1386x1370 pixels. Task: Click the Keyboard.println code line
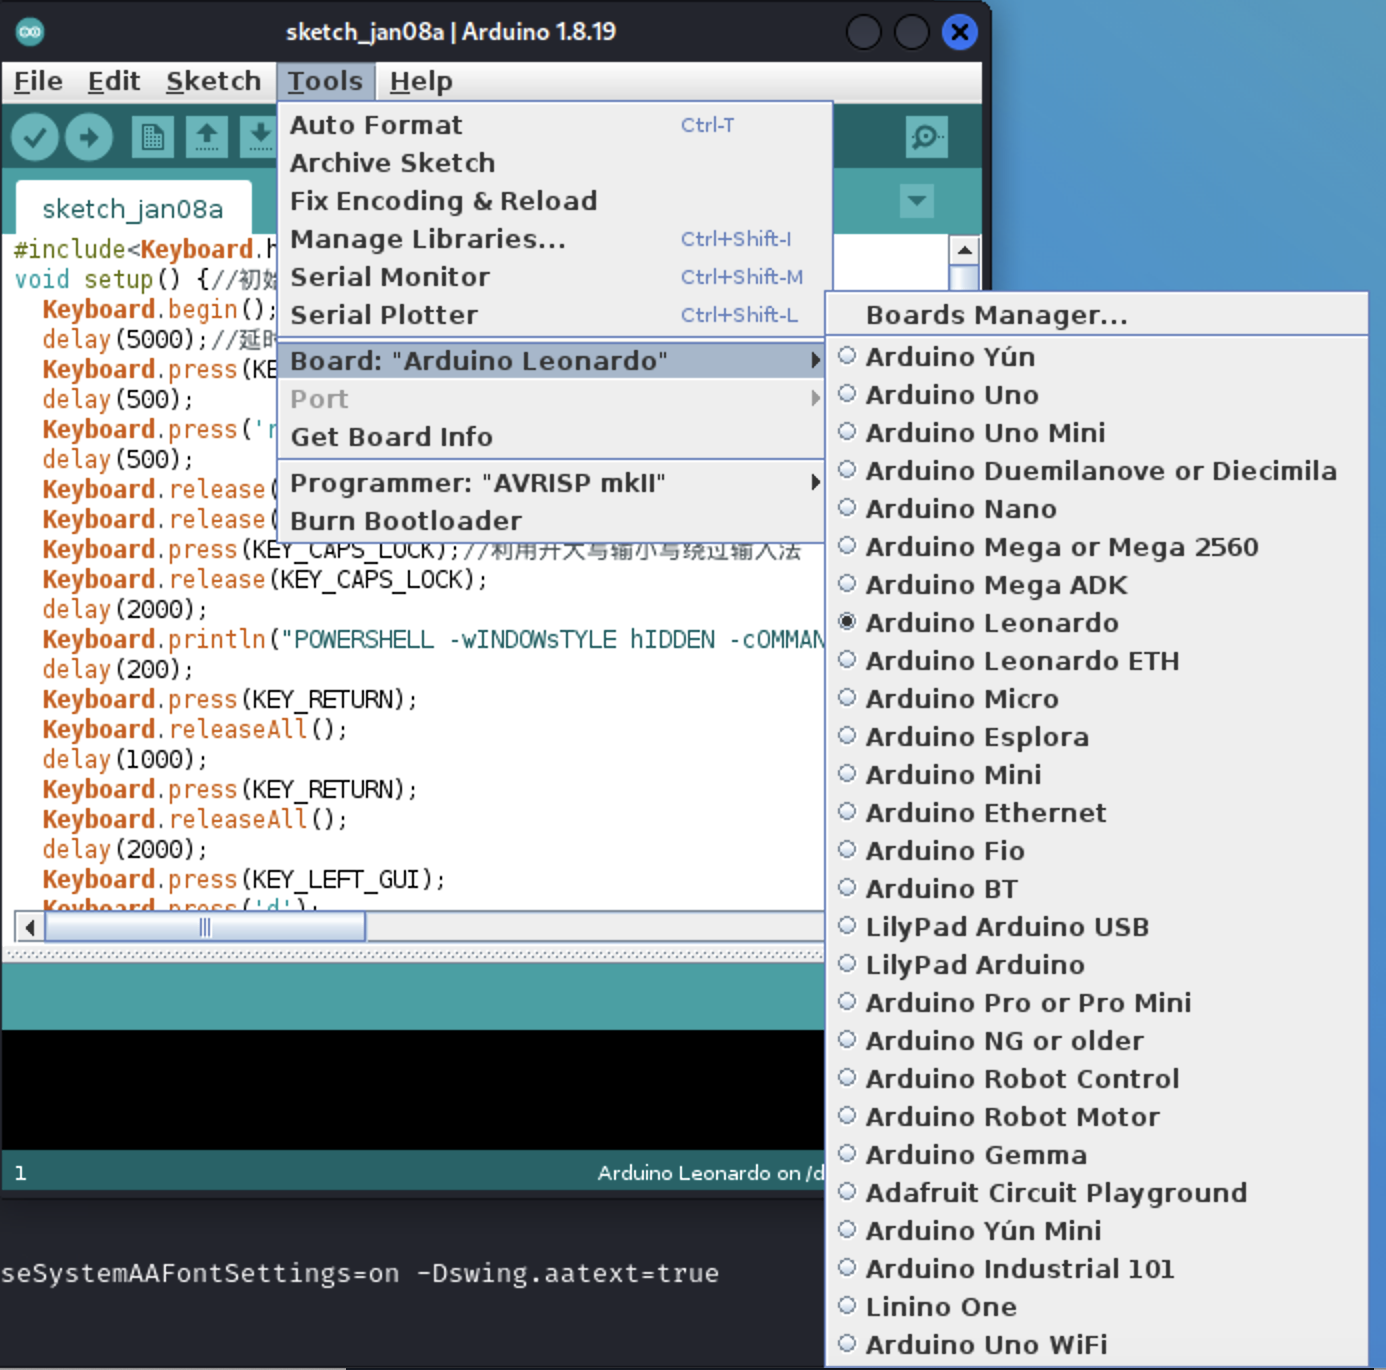tap(433, 639)
